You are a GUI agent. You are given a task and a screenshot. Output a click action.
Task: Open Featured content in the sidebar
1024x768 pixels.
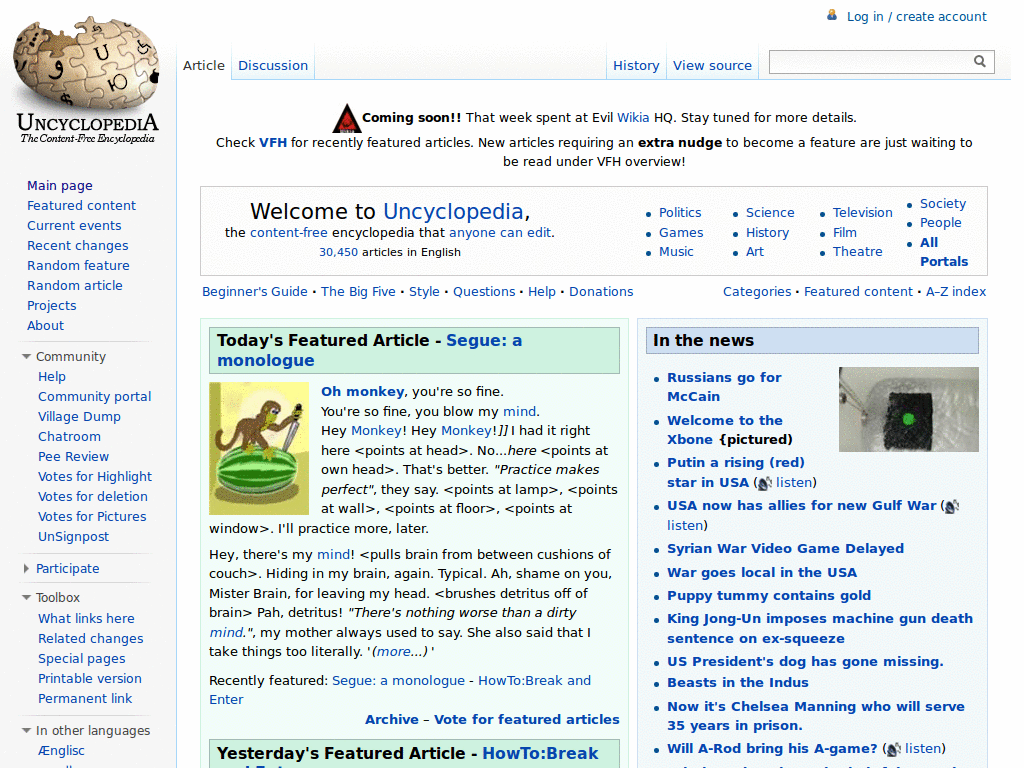(x=81, y=206)
